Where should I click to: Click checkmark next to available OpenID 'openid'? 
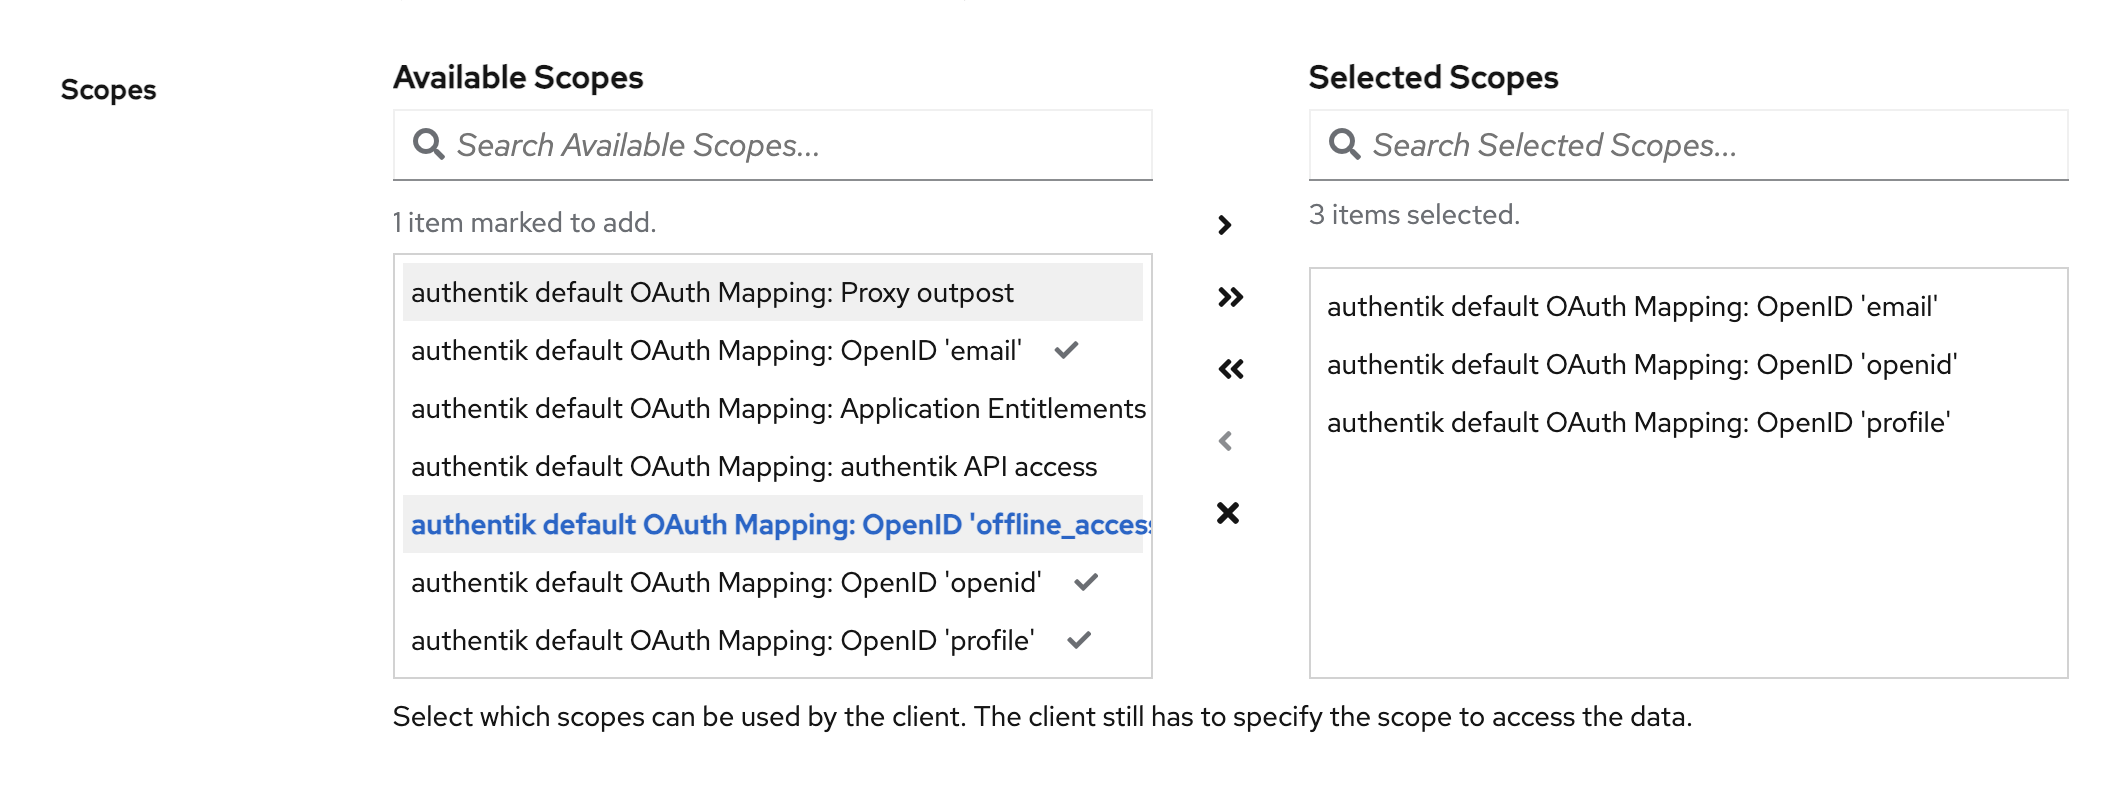point(1086,582)
